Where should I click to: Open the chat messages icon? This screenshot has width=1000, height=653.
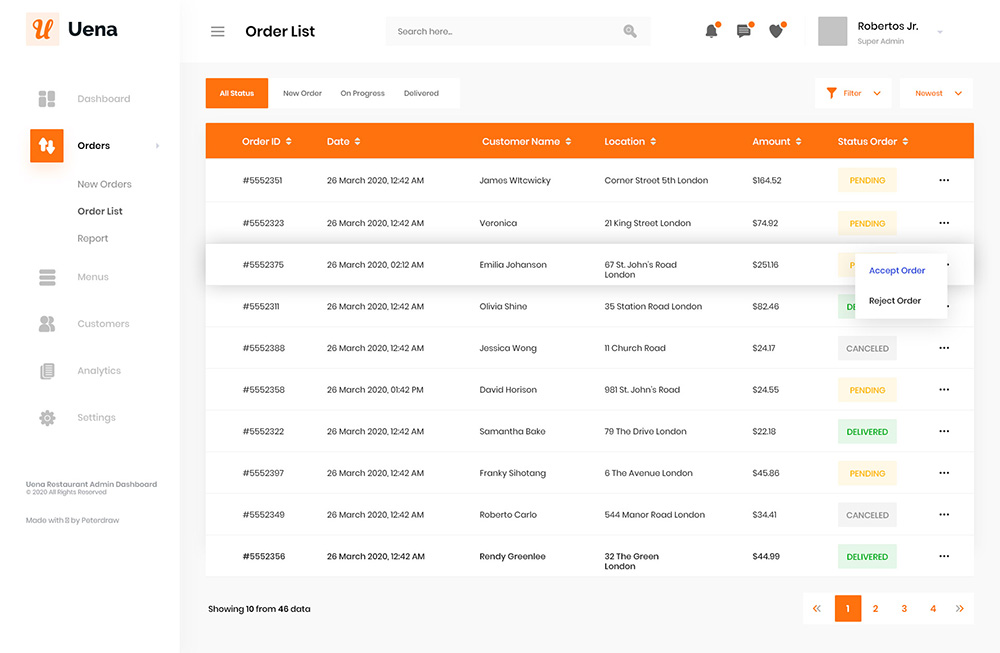pos(744,31)
